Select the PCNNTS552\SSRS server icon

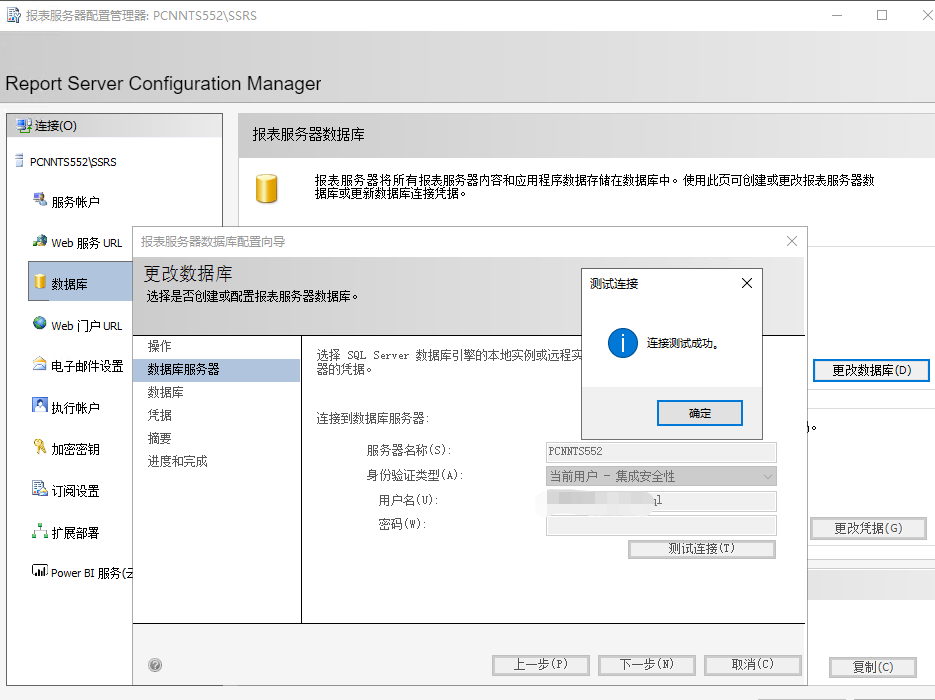click(x=20, y=160)
